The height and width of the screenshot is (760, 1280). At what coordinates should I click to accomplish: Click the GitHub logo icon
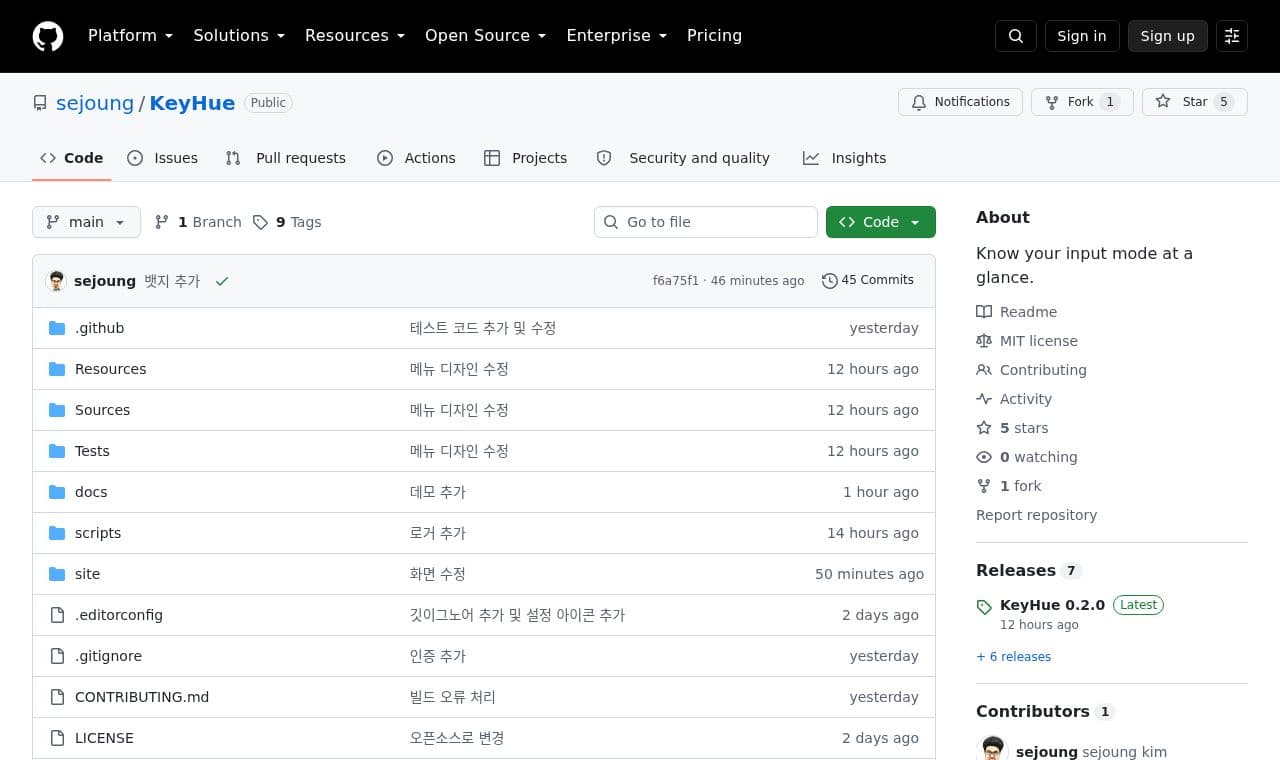48,36
